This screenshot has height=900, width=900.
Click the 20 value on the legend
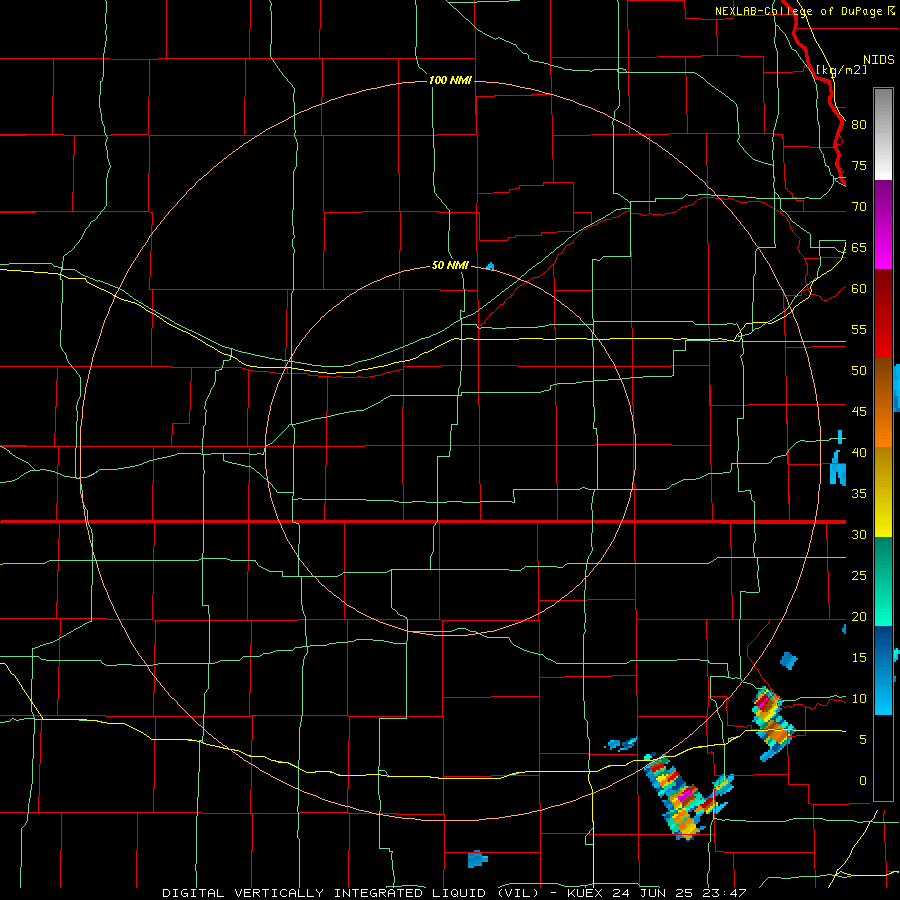click(x=859, y=616)
